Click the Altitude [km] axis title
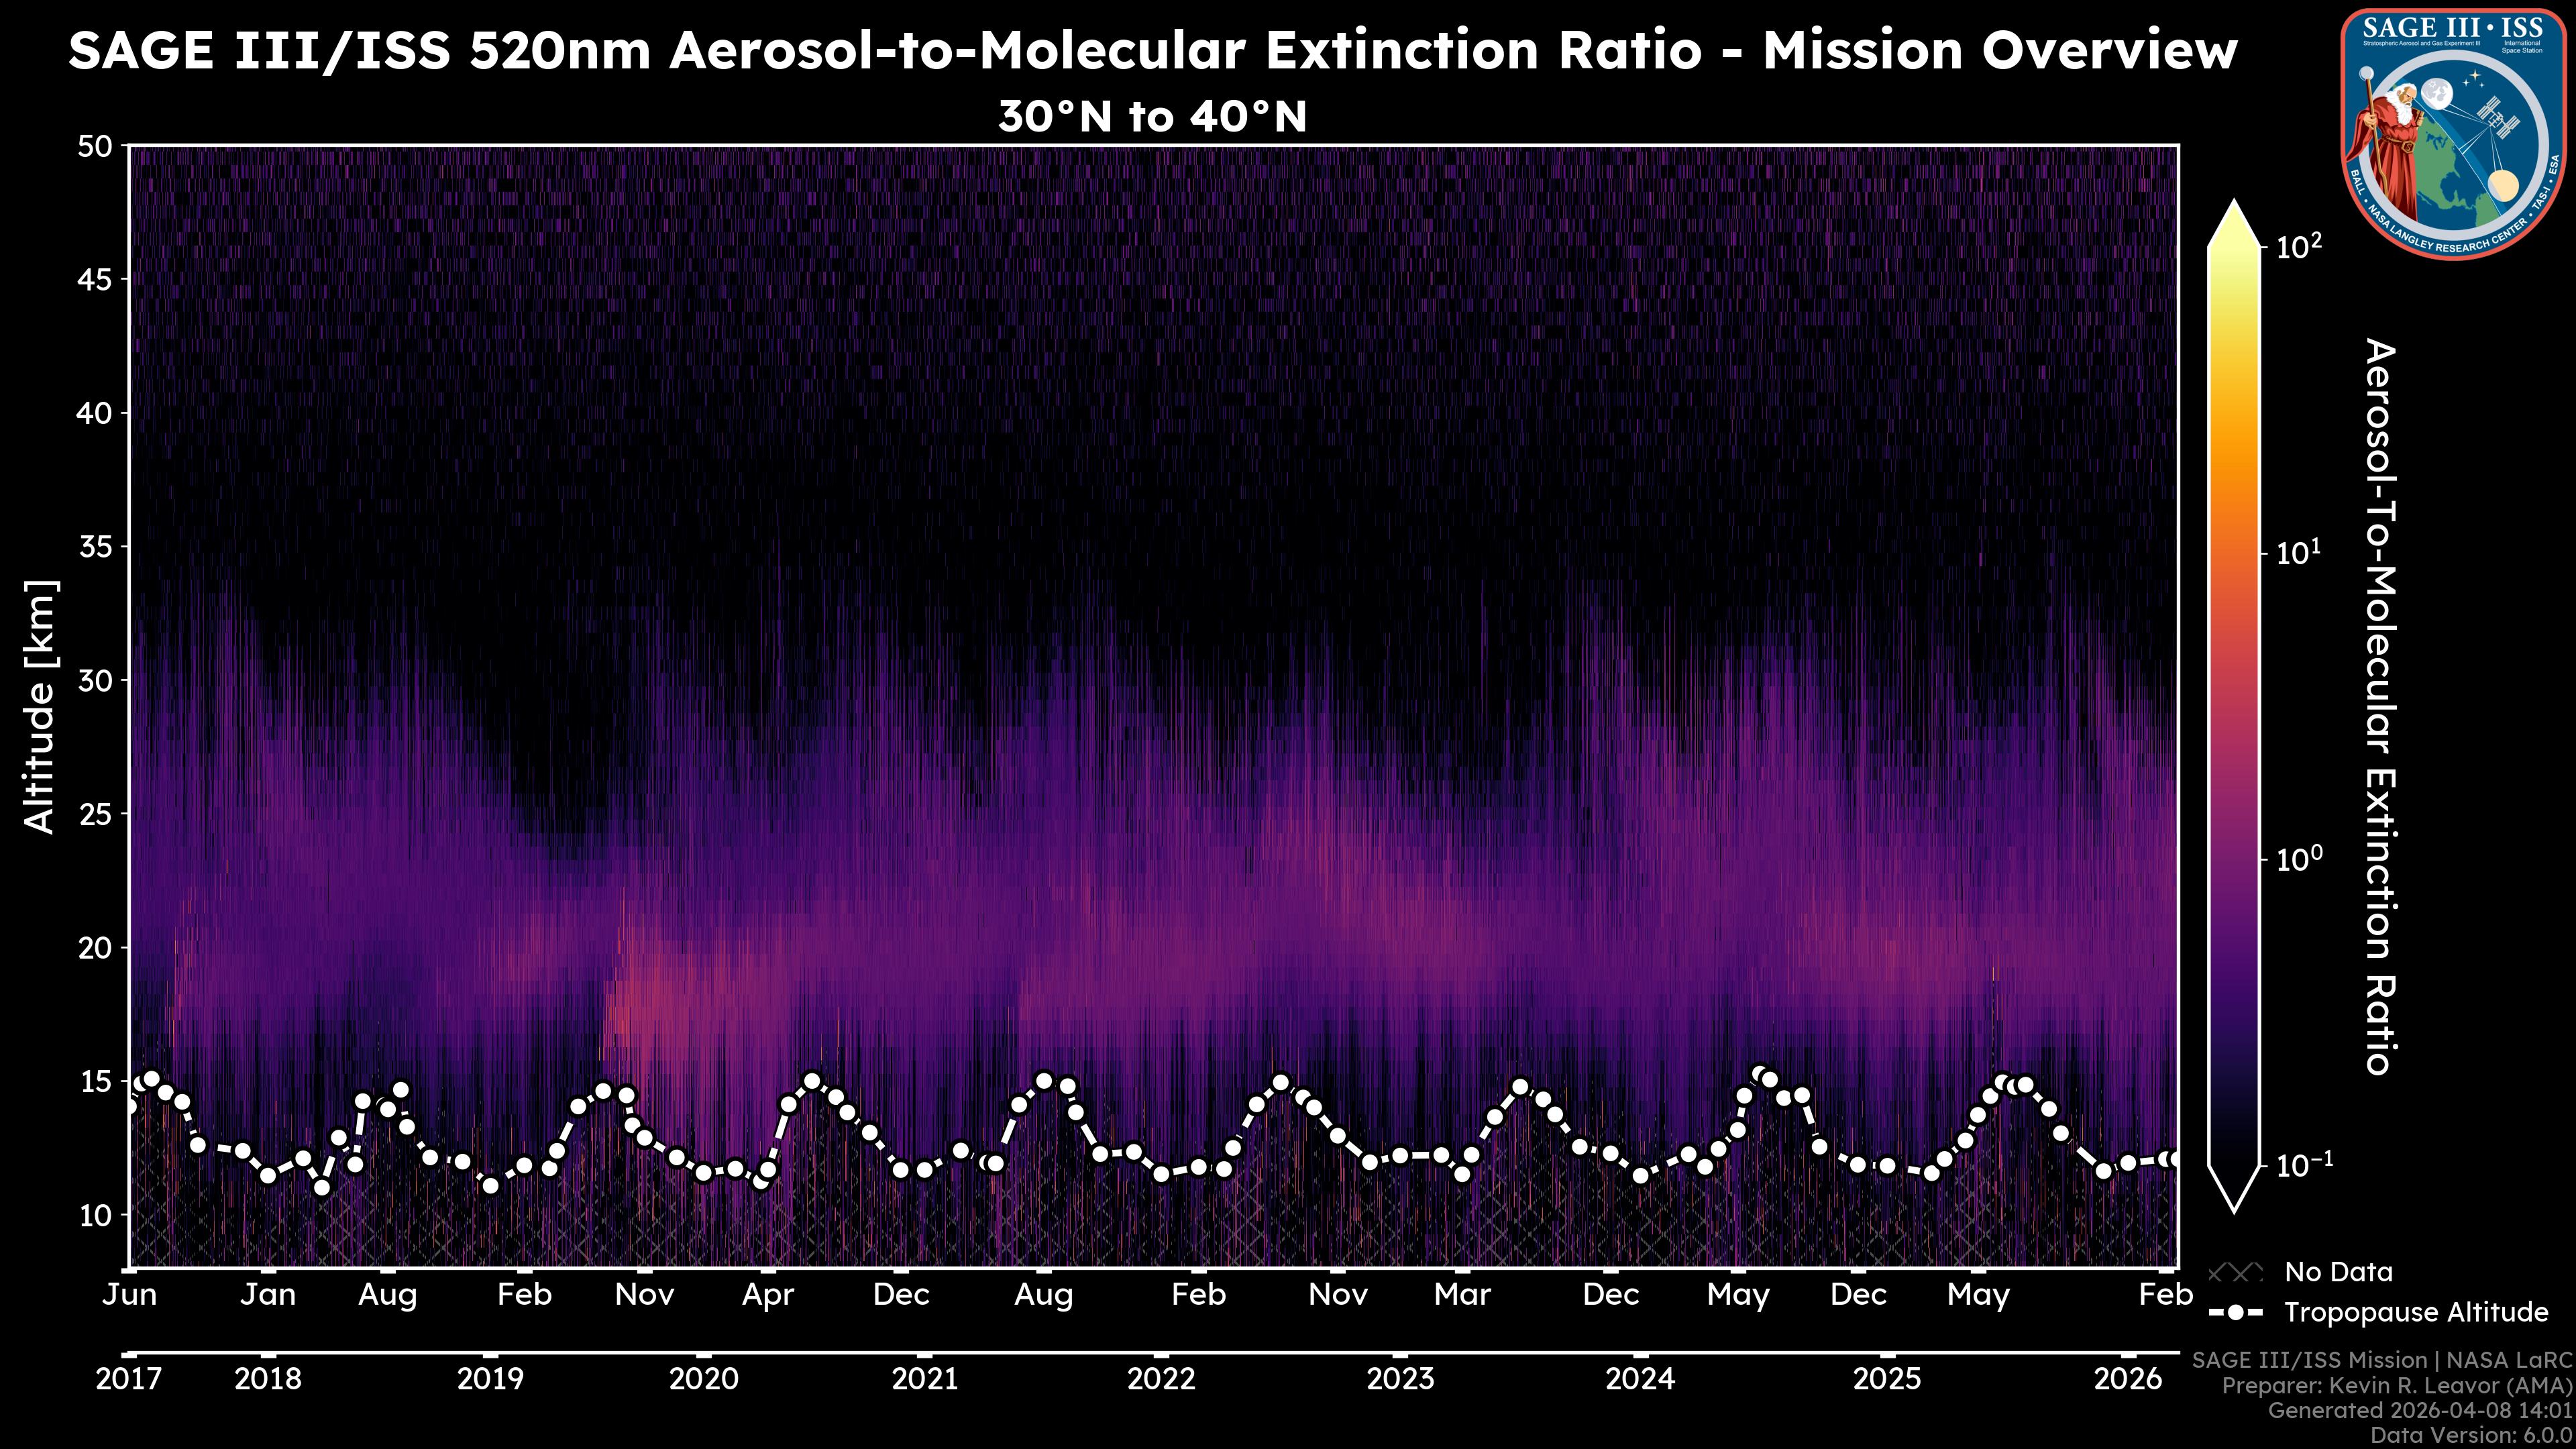The image size is (2576, 1449). (40, 706)
